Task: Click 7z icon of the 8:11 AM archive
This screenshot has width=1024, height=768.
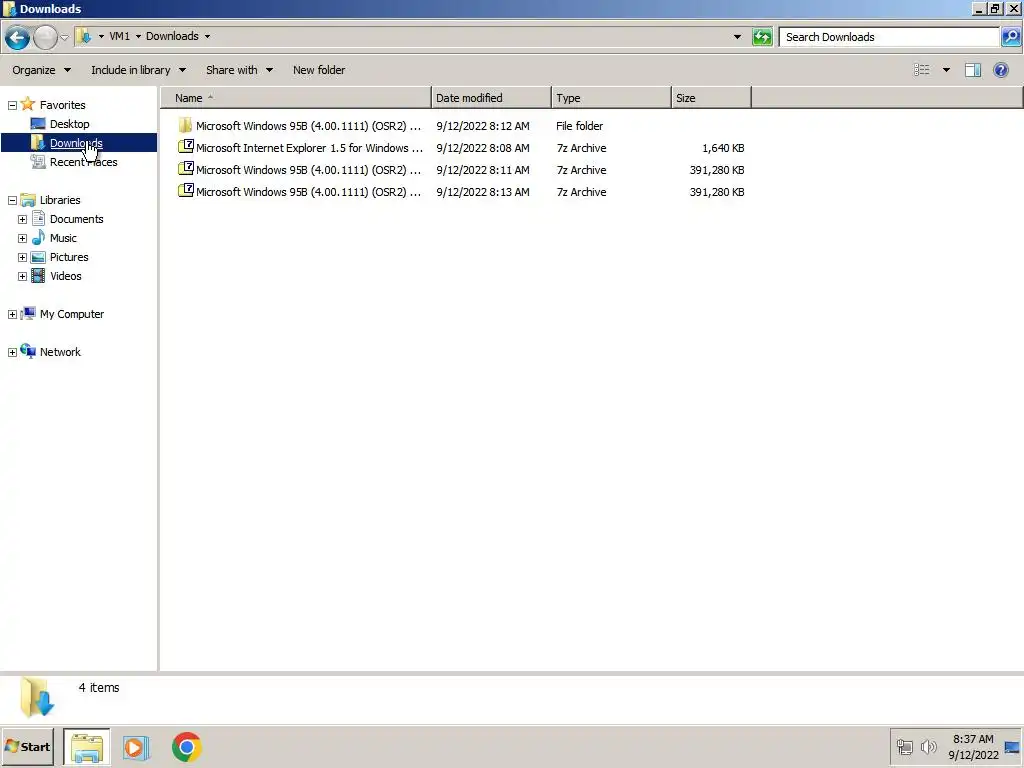Action: coord(185,168)
